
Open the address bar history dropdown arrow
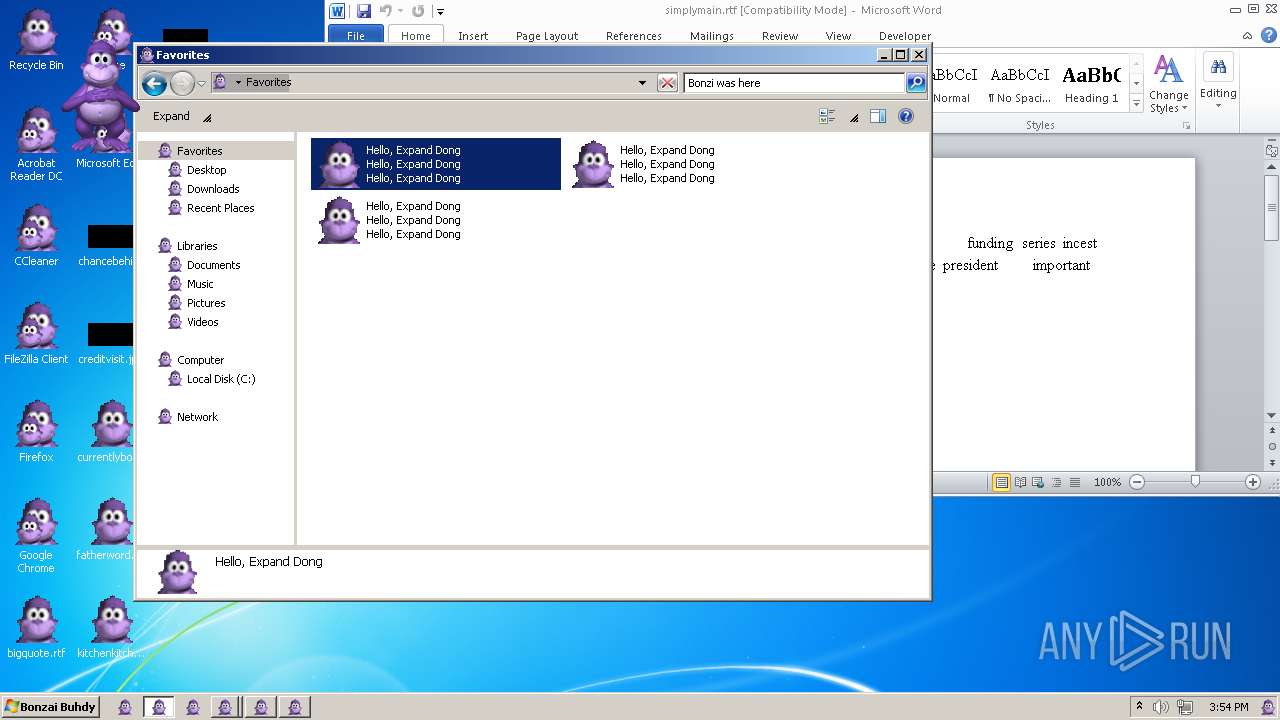click(x=642, y=83)
